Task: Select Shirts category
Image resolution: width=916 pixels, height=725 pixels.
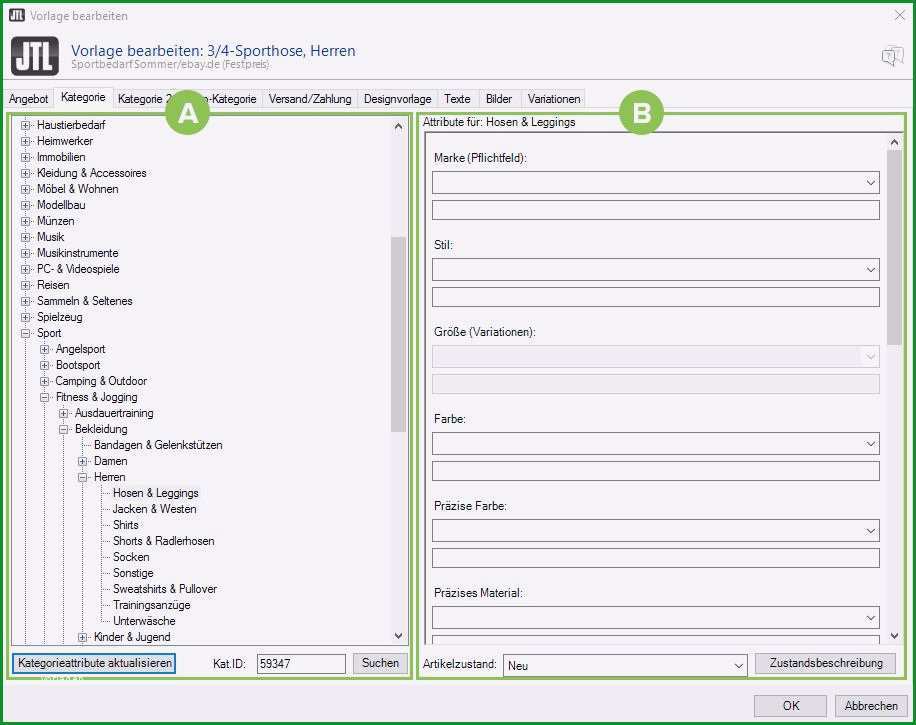Action: [126, 525]
